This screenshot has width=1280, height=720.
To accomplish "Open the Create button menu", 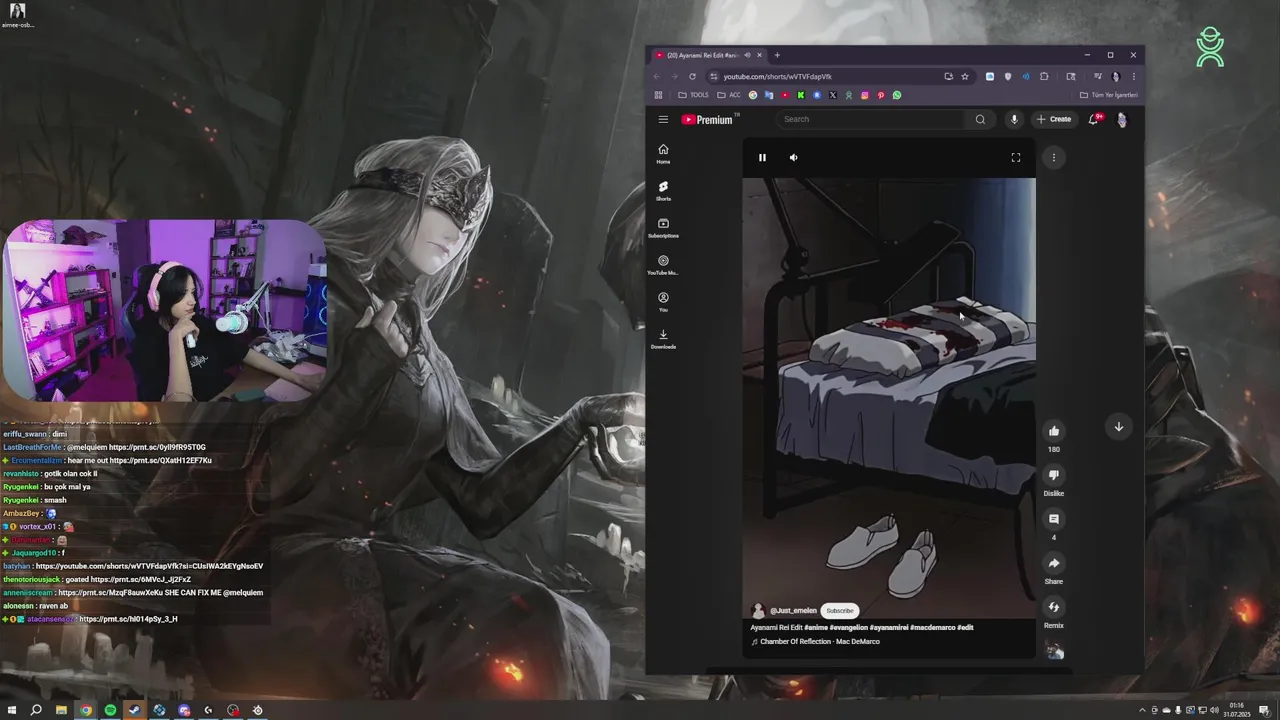I will [x=1054, y=119].
